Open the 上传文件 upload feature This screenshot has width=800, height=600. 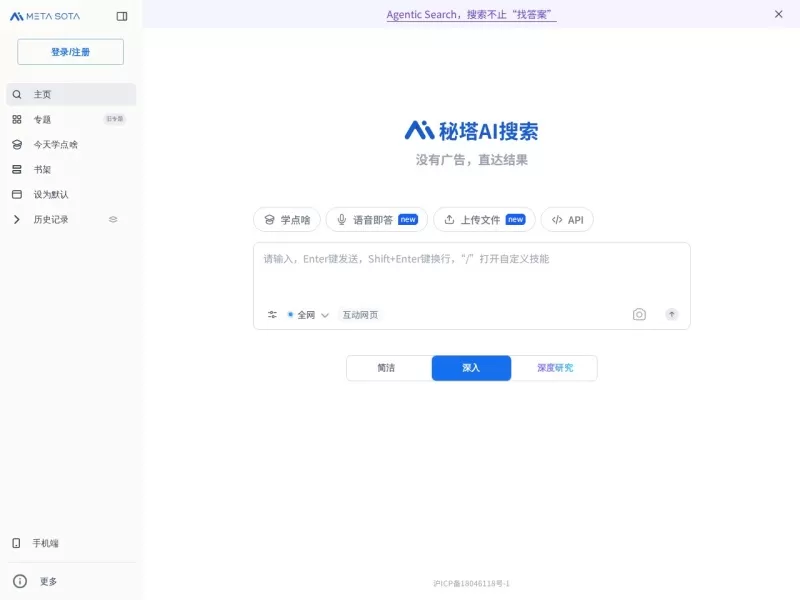click(x=451, y=219)
